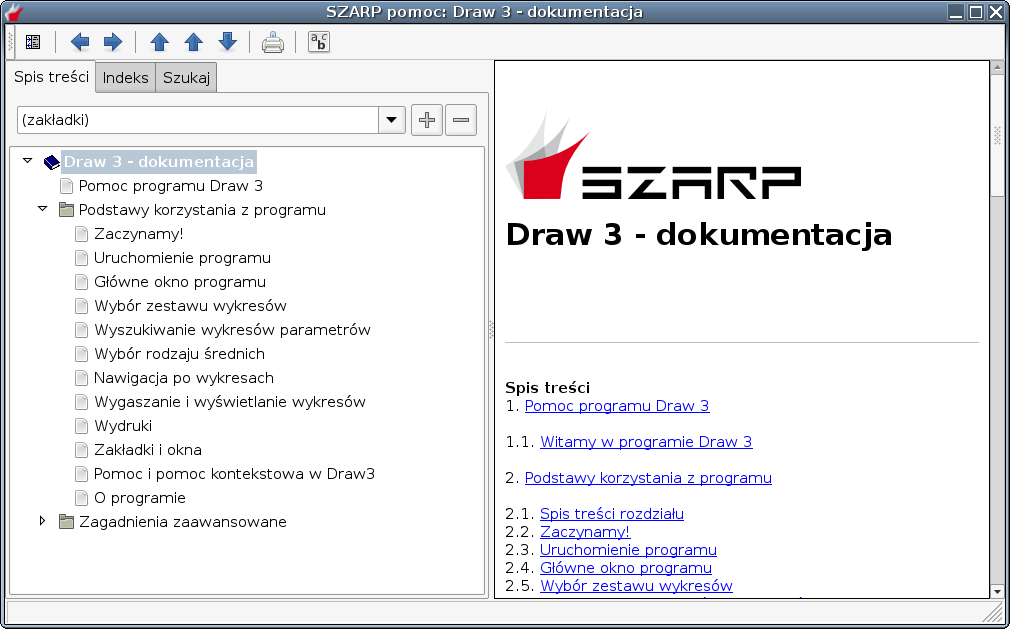Select tree item Wybór rodzaju średnich

(x=179, y=353)
